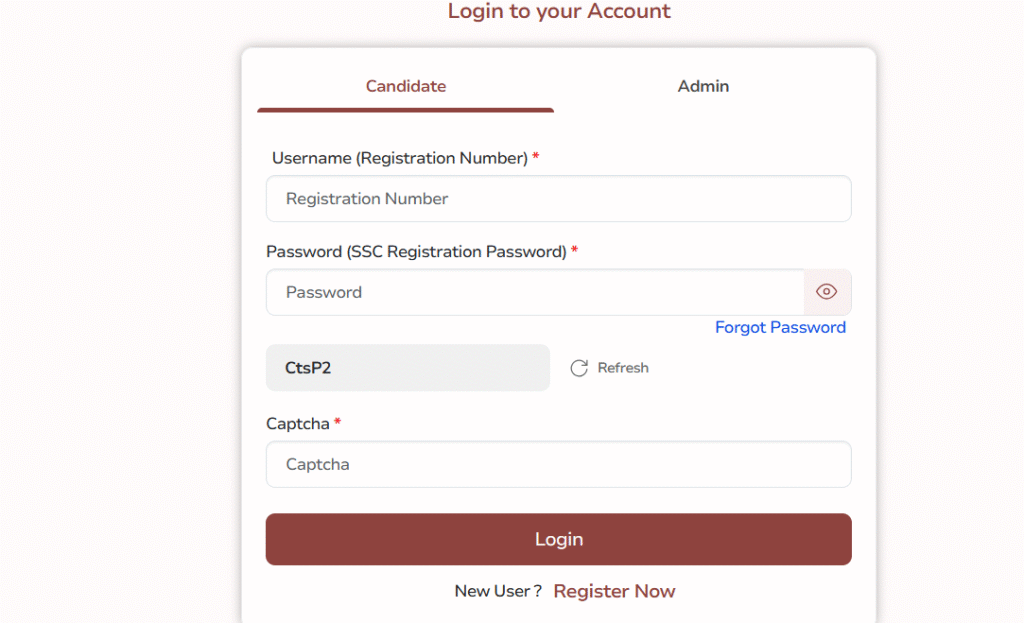Screen dimensions: 1024x623
Task: Click the Login to your Account heading
Action: (x=559, y=11)
